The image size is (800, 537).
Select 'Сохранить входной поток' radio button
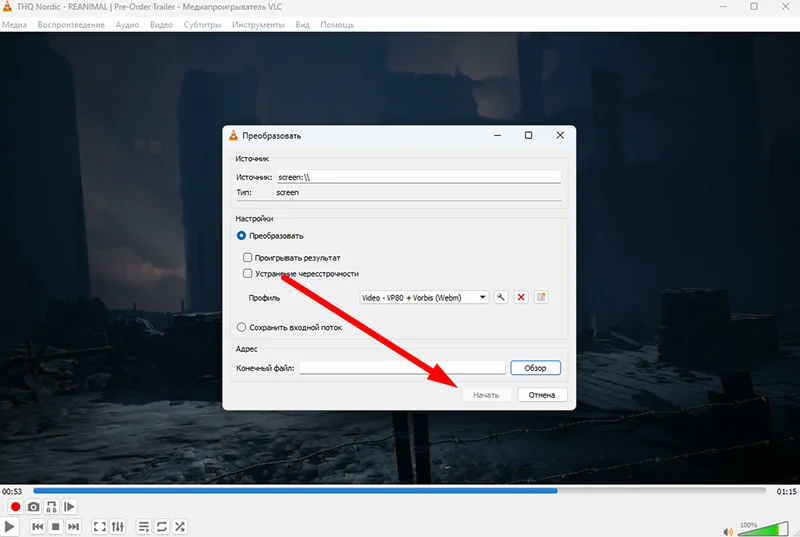coord(241,327)
